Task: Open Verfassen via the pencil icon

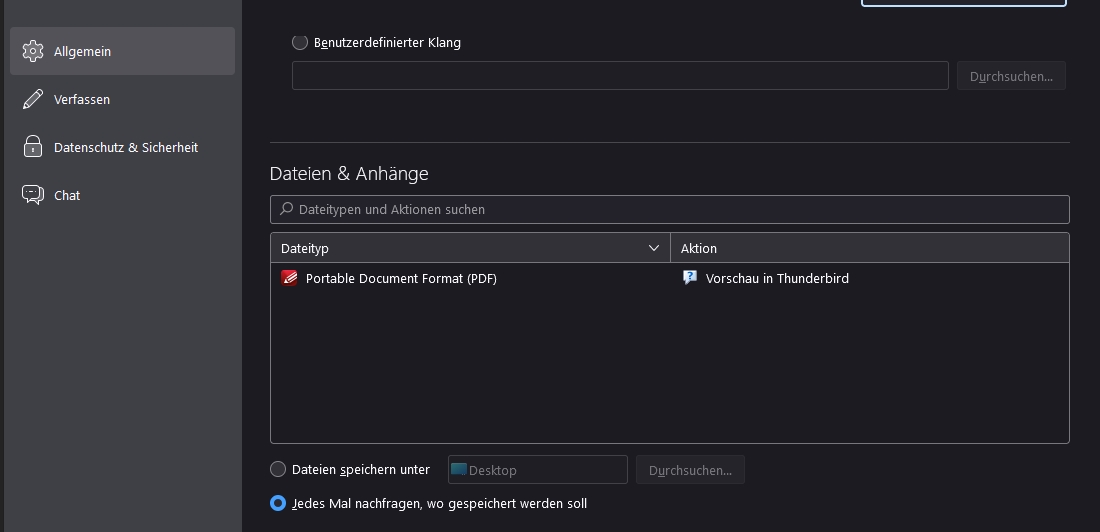Action: coord(33,99)
